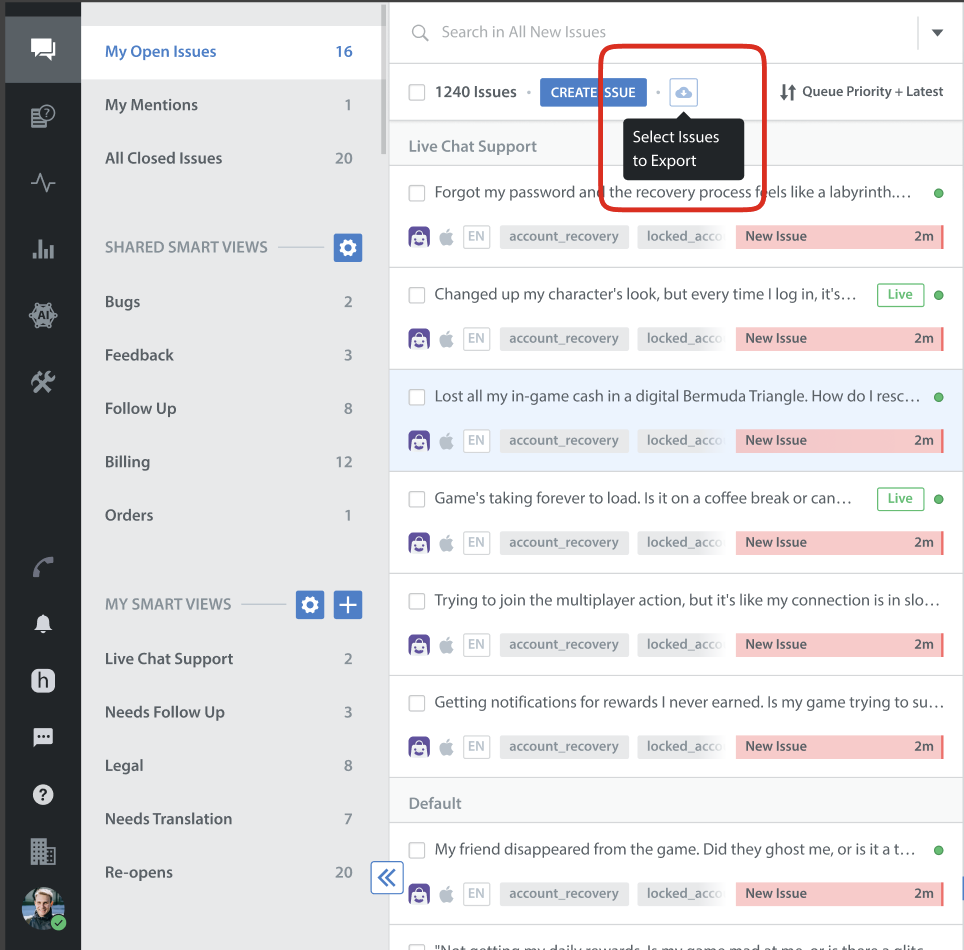
Task: Click the Search in All New Issues field
Action: point(660,32)
